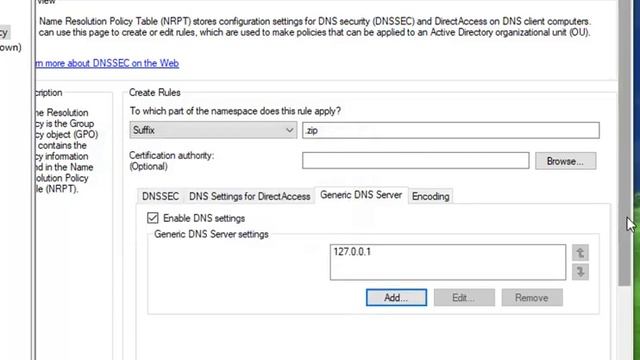Open the Suffix namespace dropdown

[x=213, y=130]
